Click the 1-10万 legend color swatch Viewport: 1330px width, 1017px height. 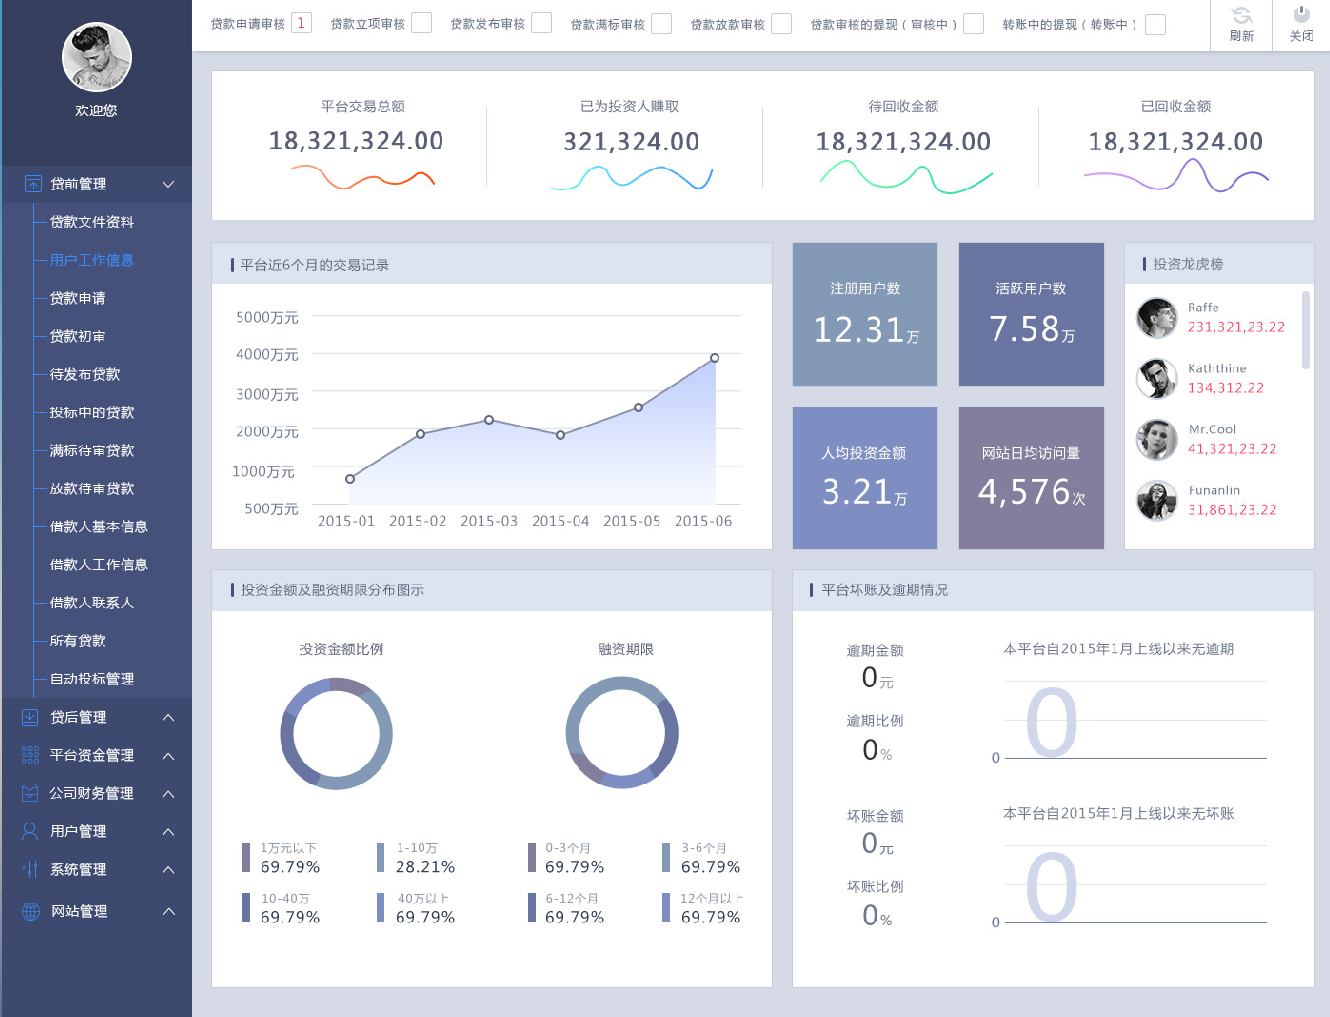381,858
